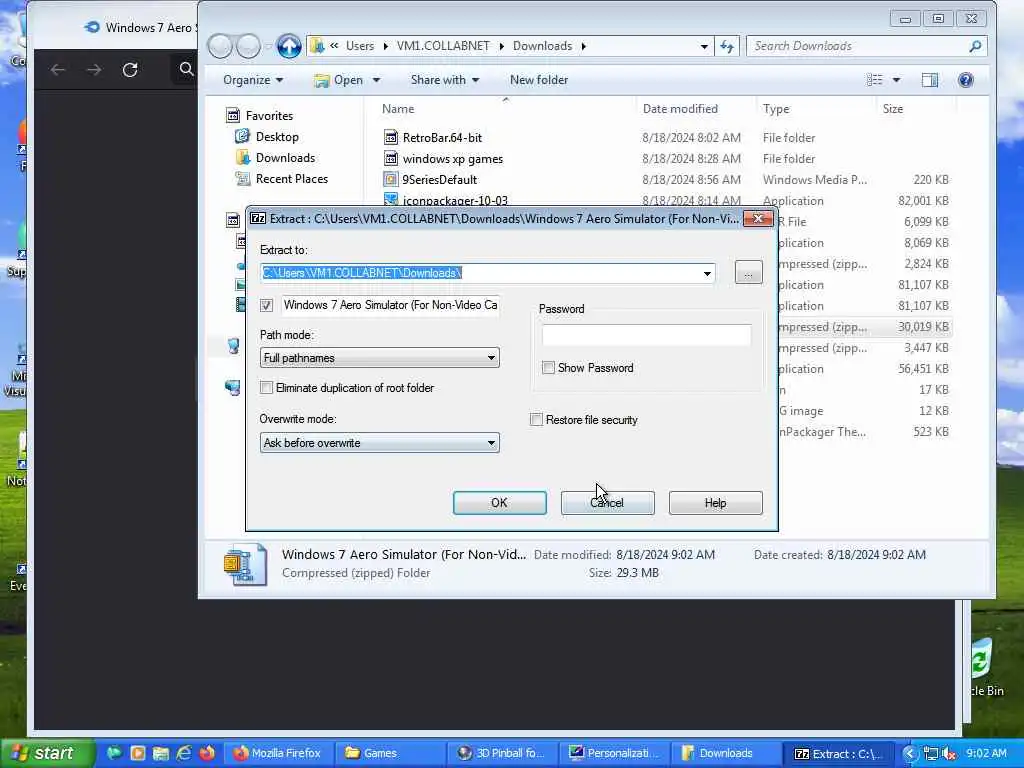Open Help in extract dialog
Viewport: 1024px width, 768px height.
716,503
